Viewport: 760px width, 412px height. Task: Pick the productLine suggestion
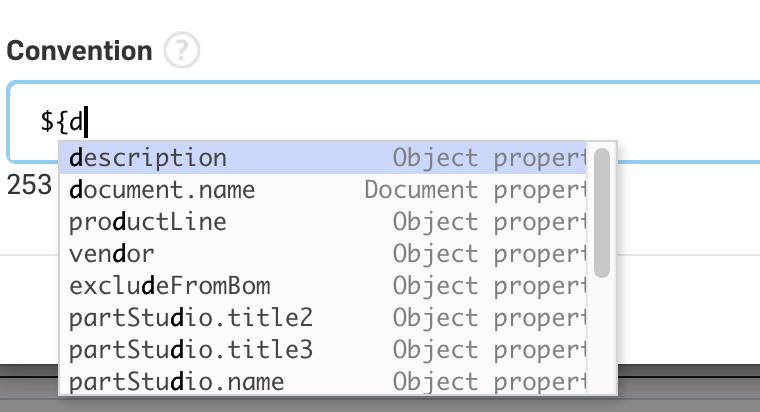point(149,222)
